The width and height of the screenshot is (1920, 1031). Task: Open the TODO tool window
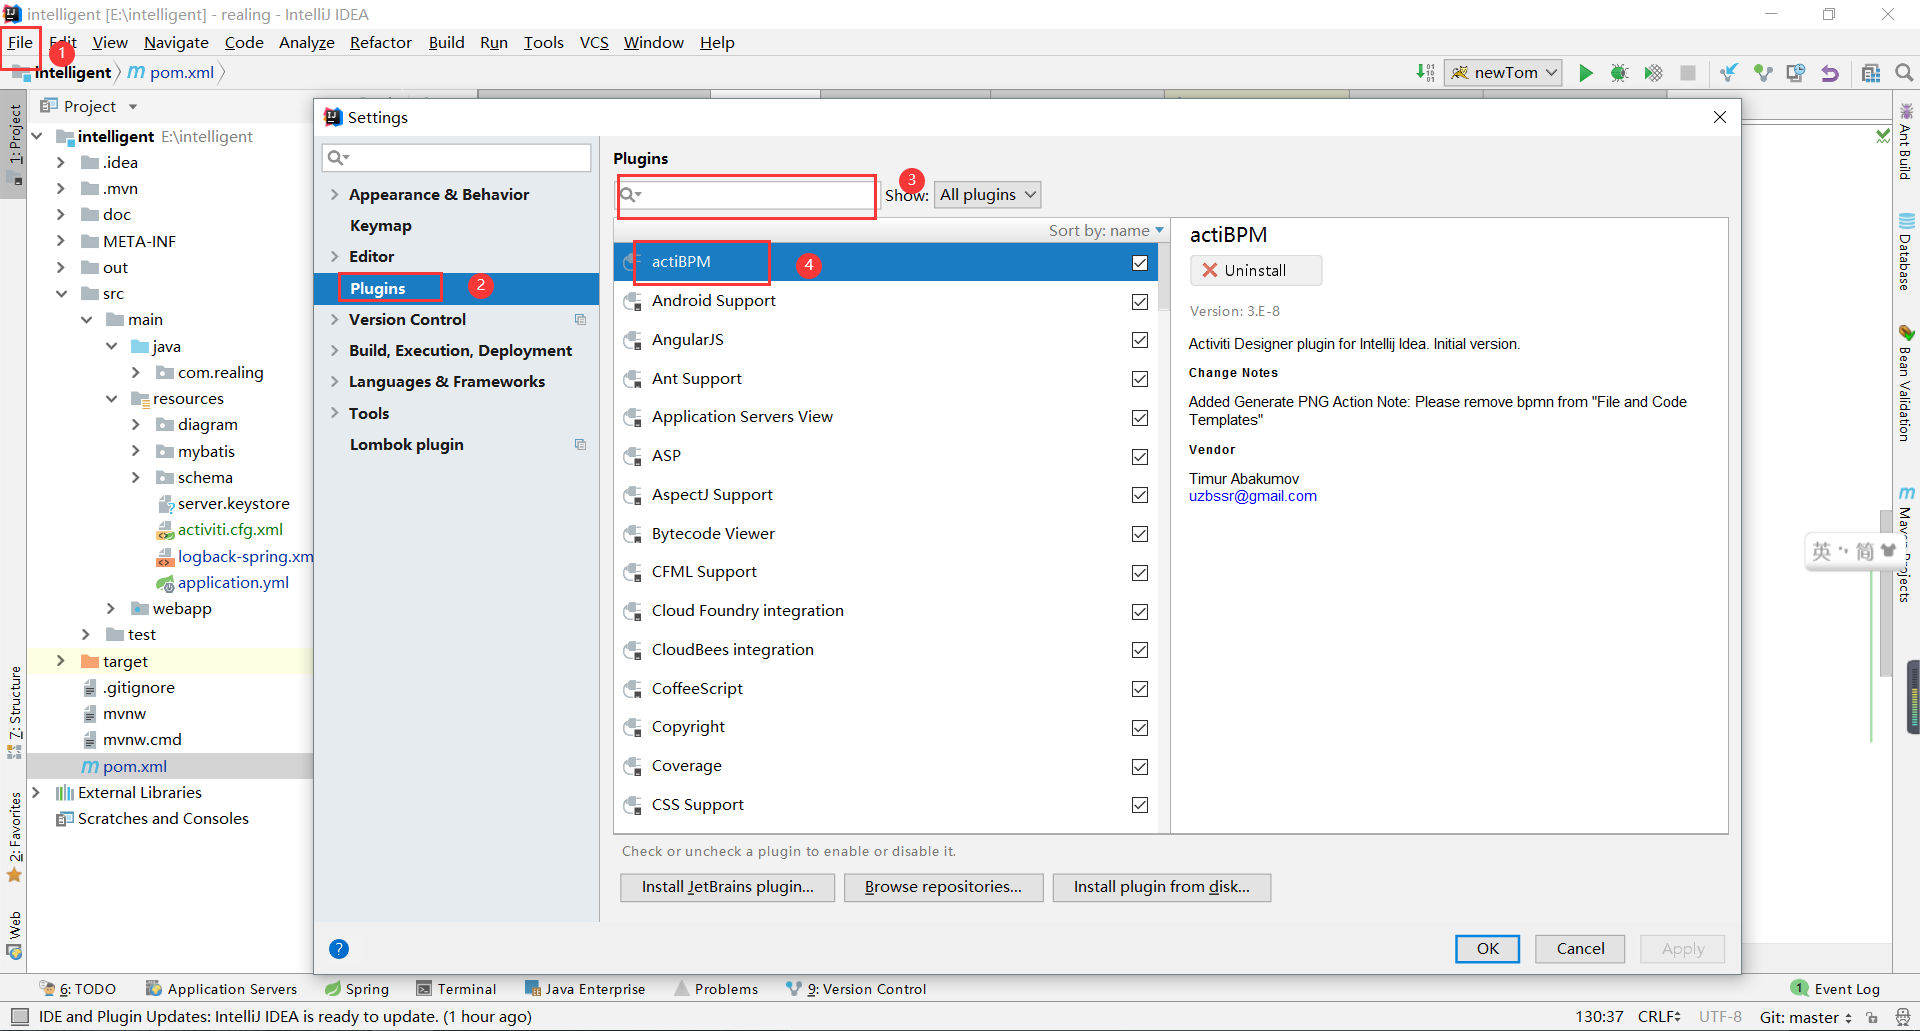click(x=78, y=989)
